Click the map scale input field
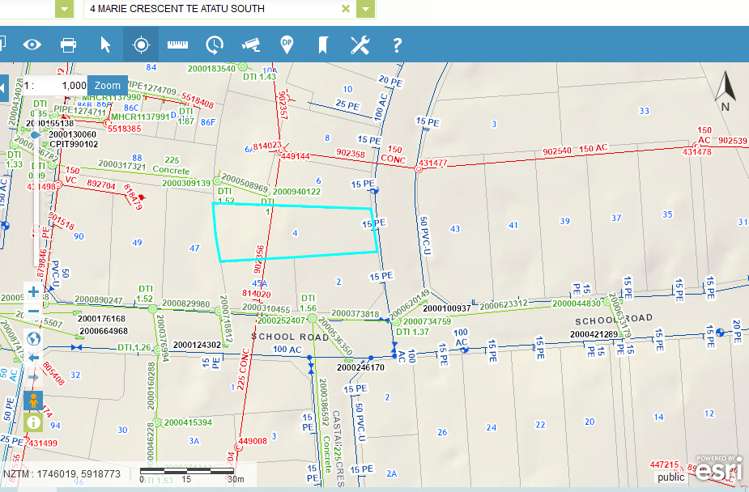 (62, 86)
